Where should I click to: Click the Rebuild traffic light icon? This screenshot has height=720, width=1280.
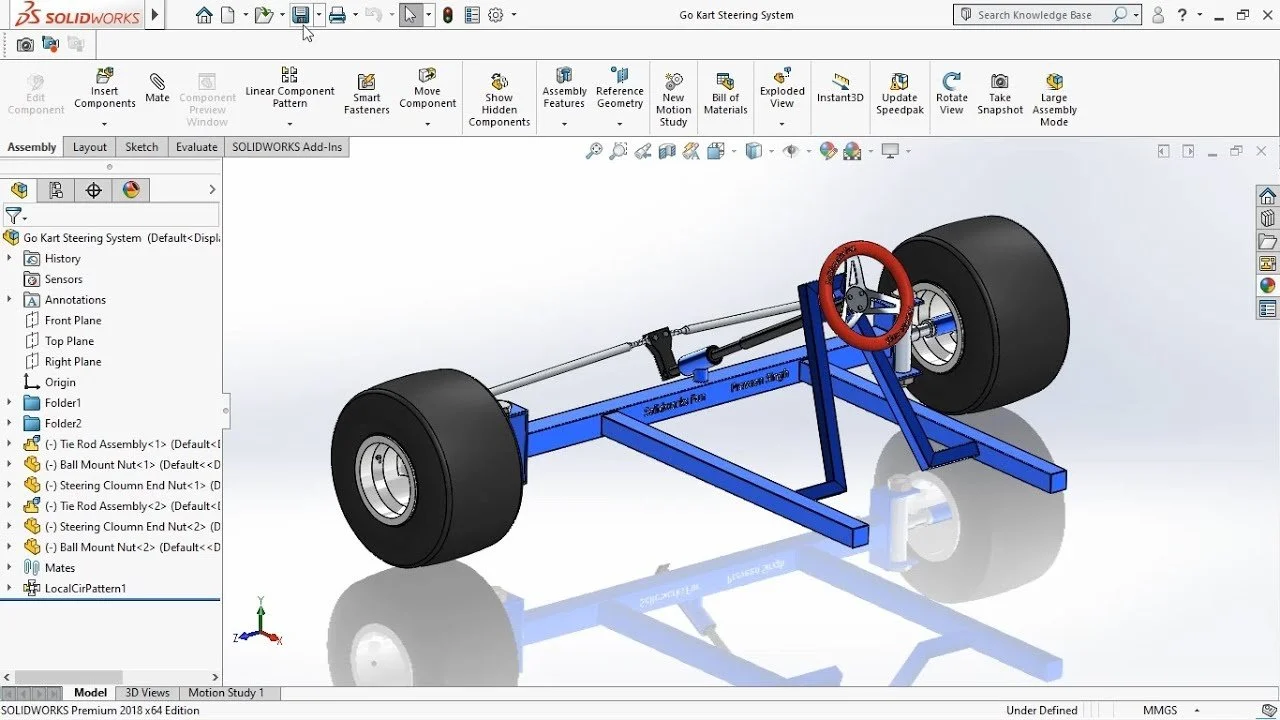pos(447,15)
